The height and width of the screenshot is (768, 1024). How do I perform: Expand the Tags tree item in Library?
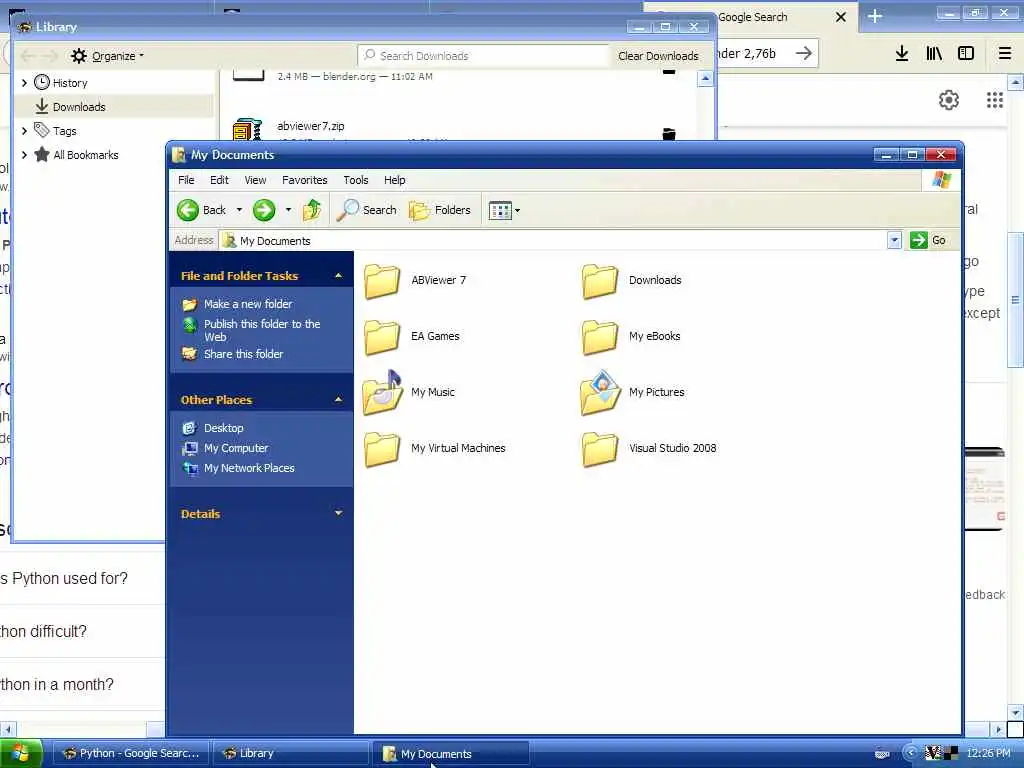pos(24,131)
